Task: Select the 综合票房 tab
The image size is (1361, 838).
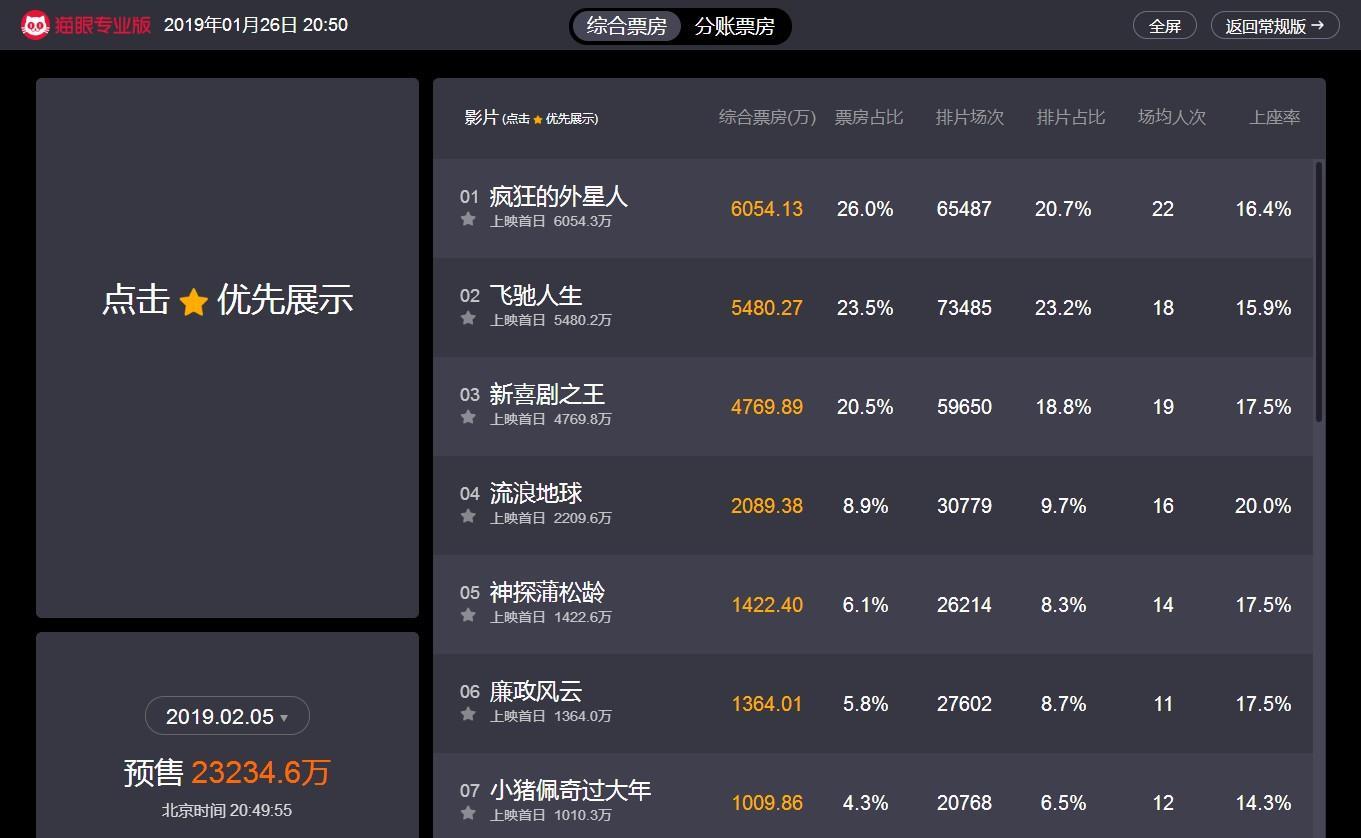Action: click(x=626, y=27)
